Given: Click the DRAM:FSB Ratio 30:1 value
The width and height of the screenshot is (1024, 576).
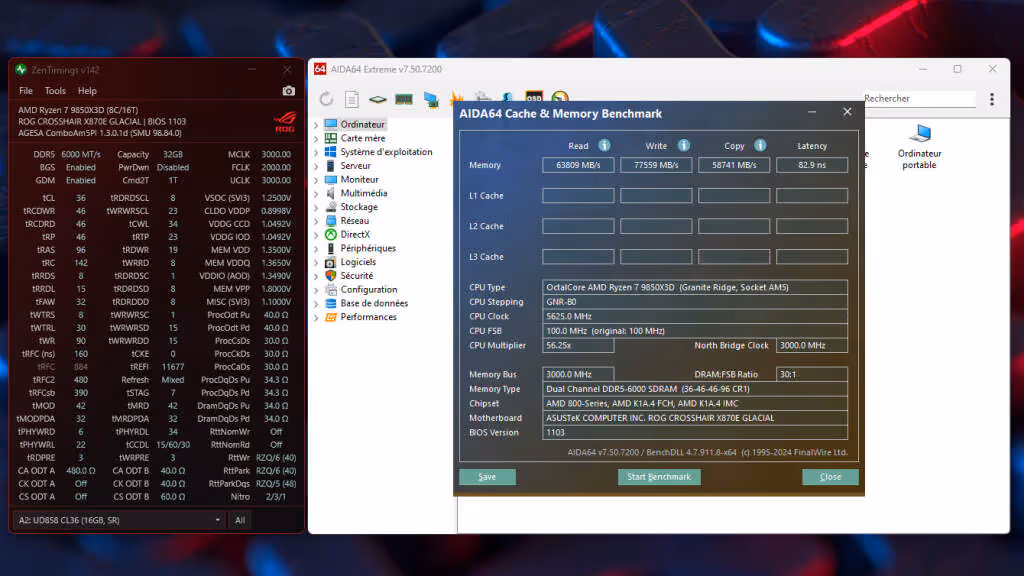Looking at the screenshot, I should click(812, 374).
